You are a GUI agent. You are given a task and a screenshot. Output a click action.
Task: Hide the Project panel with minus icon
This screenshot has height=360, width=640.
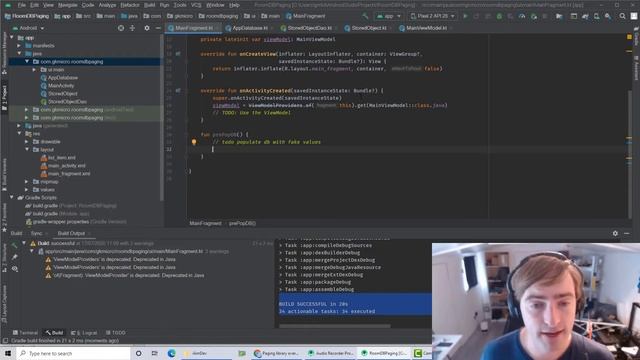click(158, 28)
